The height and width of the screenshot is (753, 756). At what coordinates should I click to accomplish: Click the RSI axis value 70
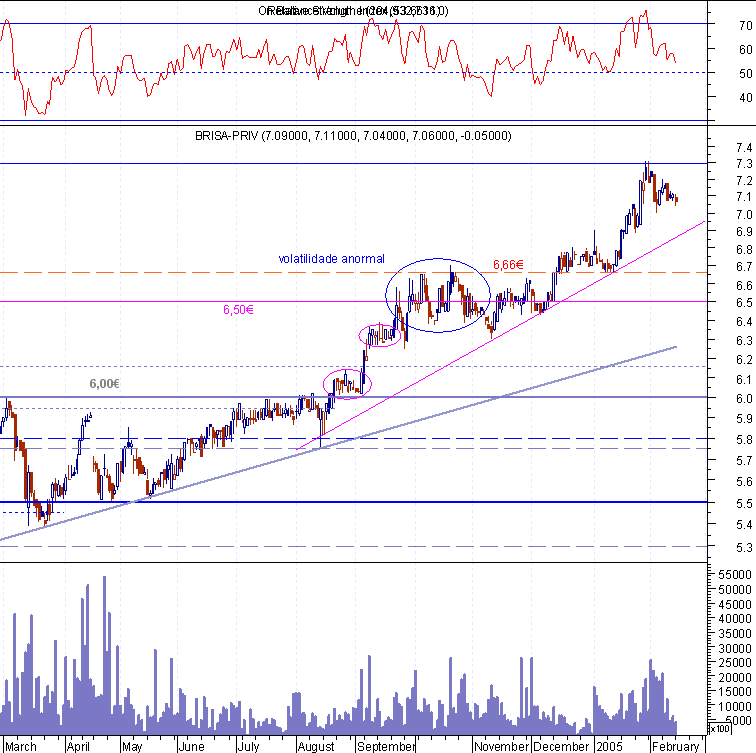(x=745, y=26)
